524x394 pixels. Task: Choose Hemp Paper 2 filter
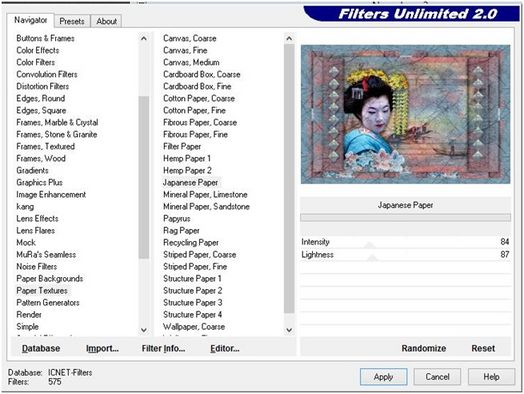click(x=187, y=171)
